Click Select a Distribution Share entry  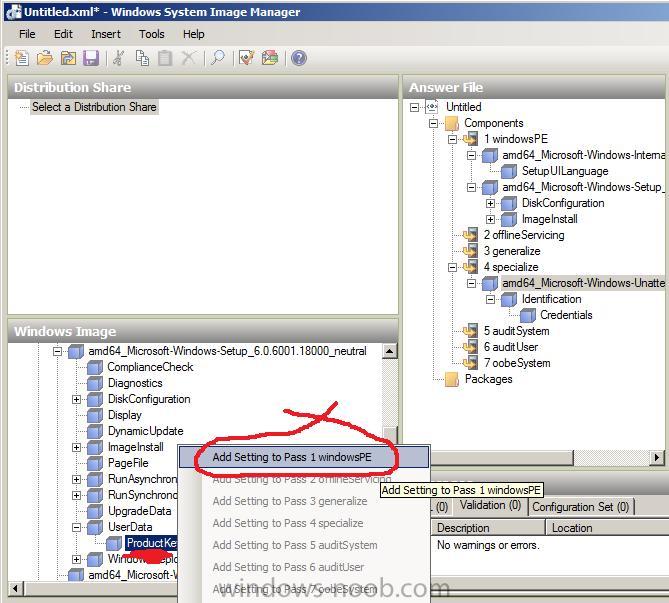click(x=94, y=107)
